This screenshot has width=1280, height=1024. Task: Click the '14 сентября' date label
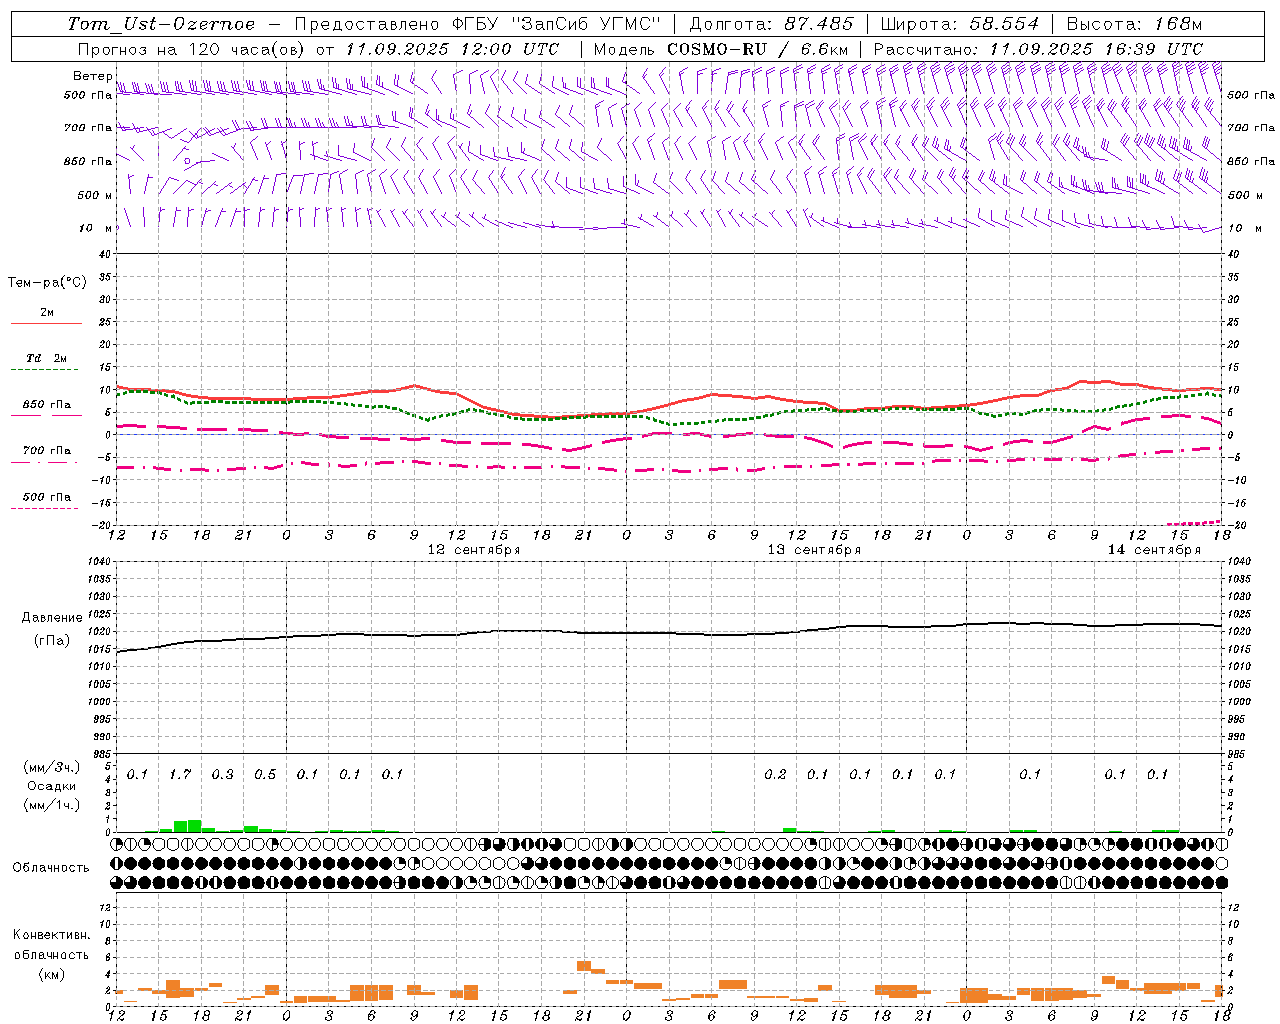coord(1154,550)
